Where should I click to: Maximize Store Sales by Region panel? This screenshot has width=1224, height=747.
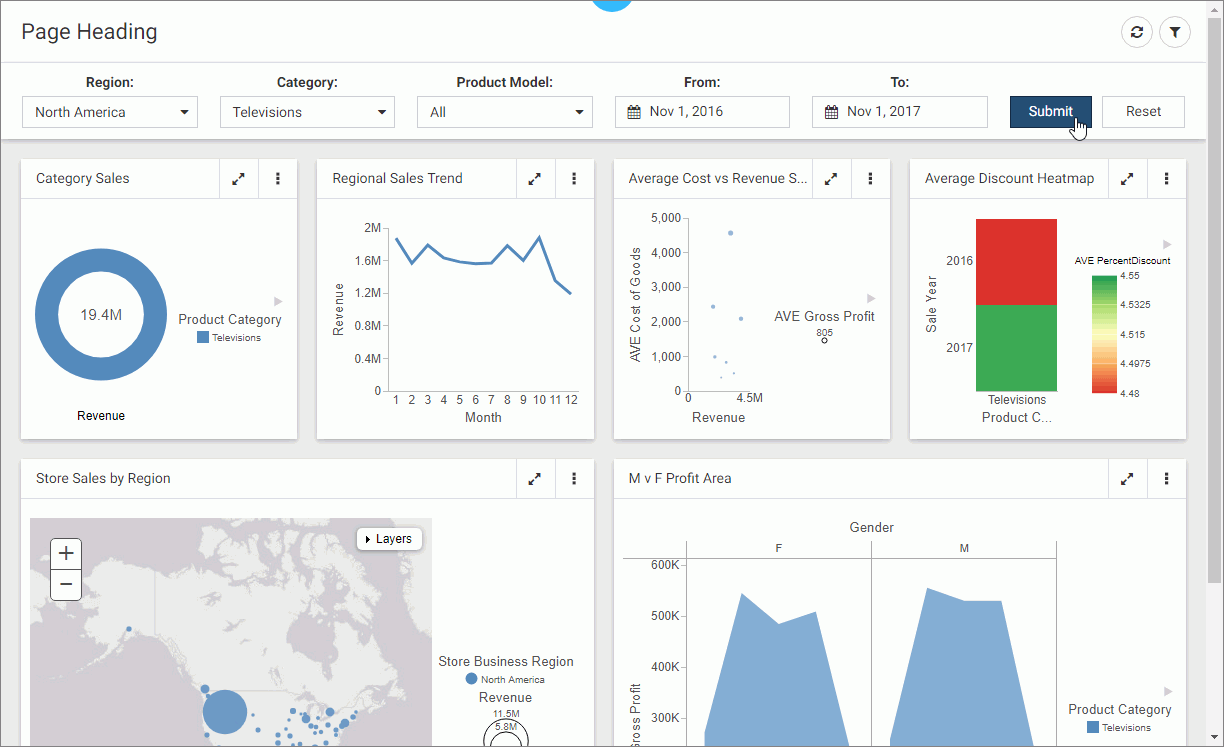click(x=535, y=479)
